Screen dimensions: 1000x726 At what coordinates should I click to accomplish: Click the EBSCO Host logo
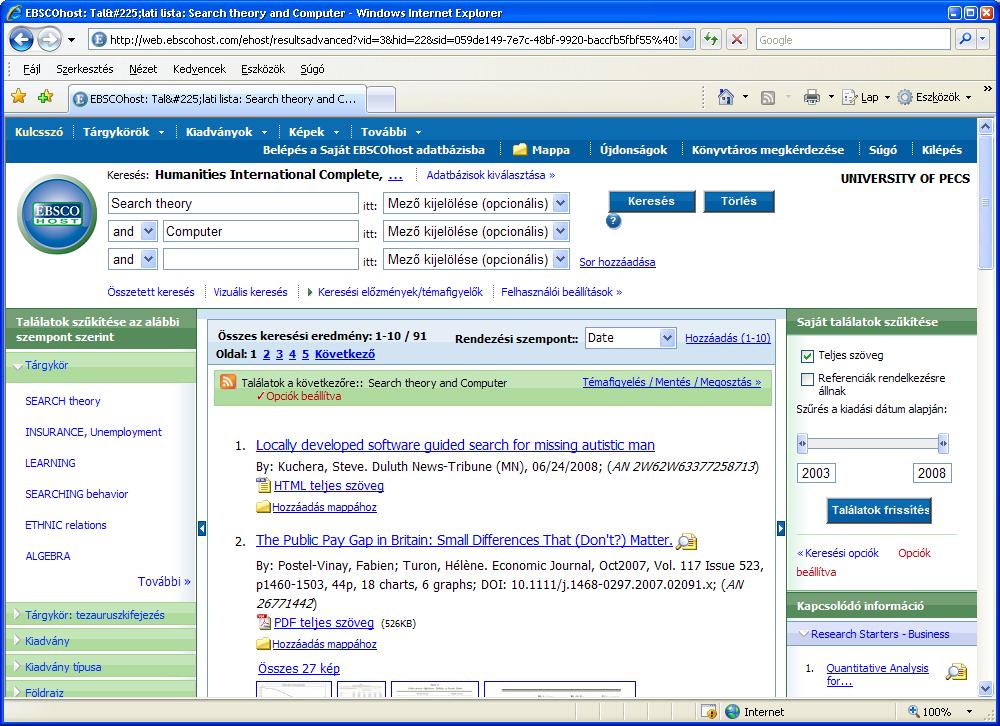click(x=57, y=214)
